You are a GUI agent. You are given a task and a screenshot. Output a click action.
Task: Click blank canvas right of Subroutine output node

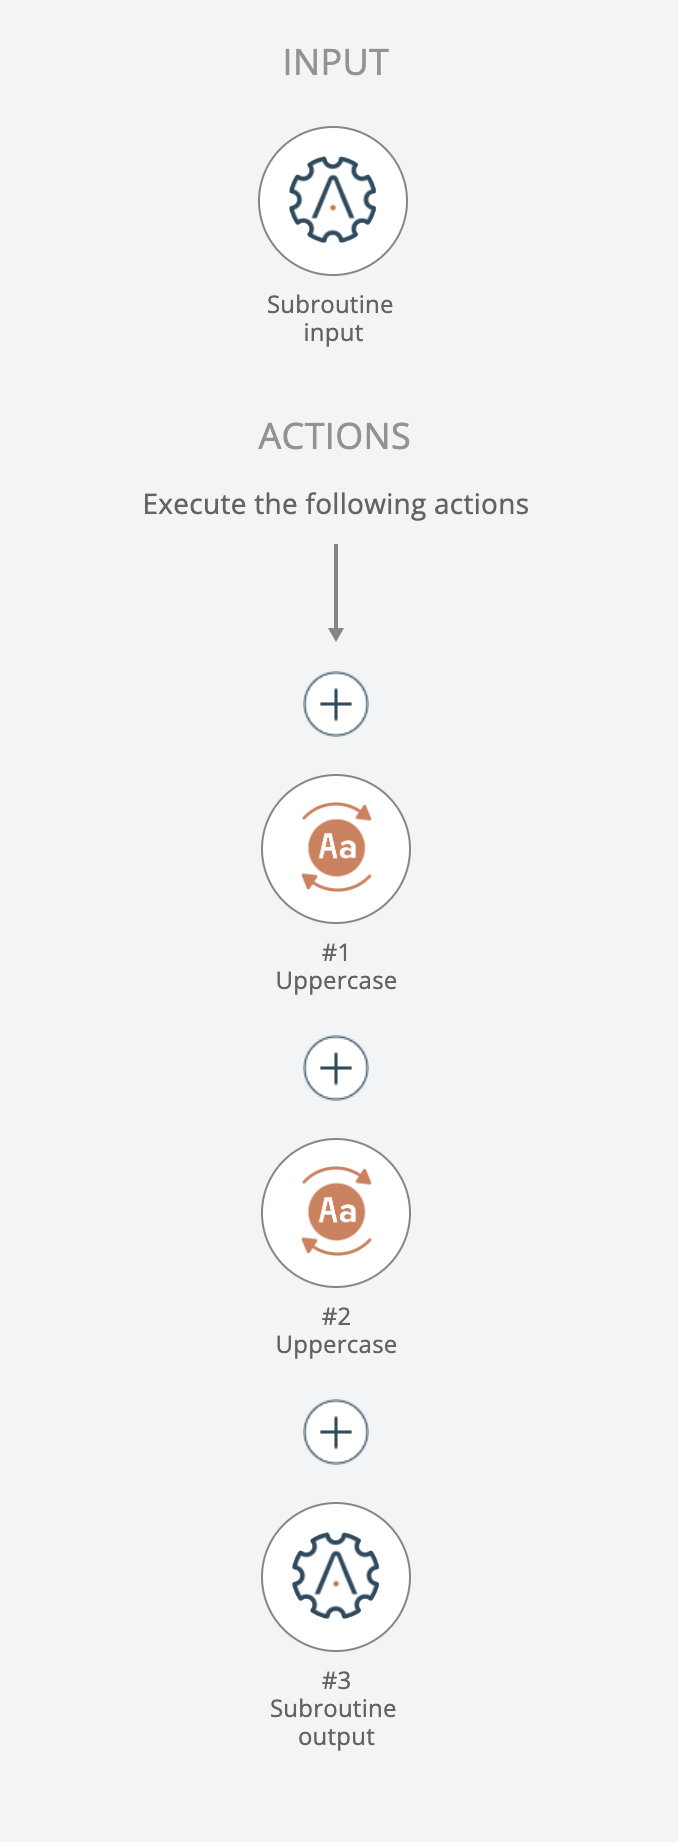click(x=550, y=1577)
